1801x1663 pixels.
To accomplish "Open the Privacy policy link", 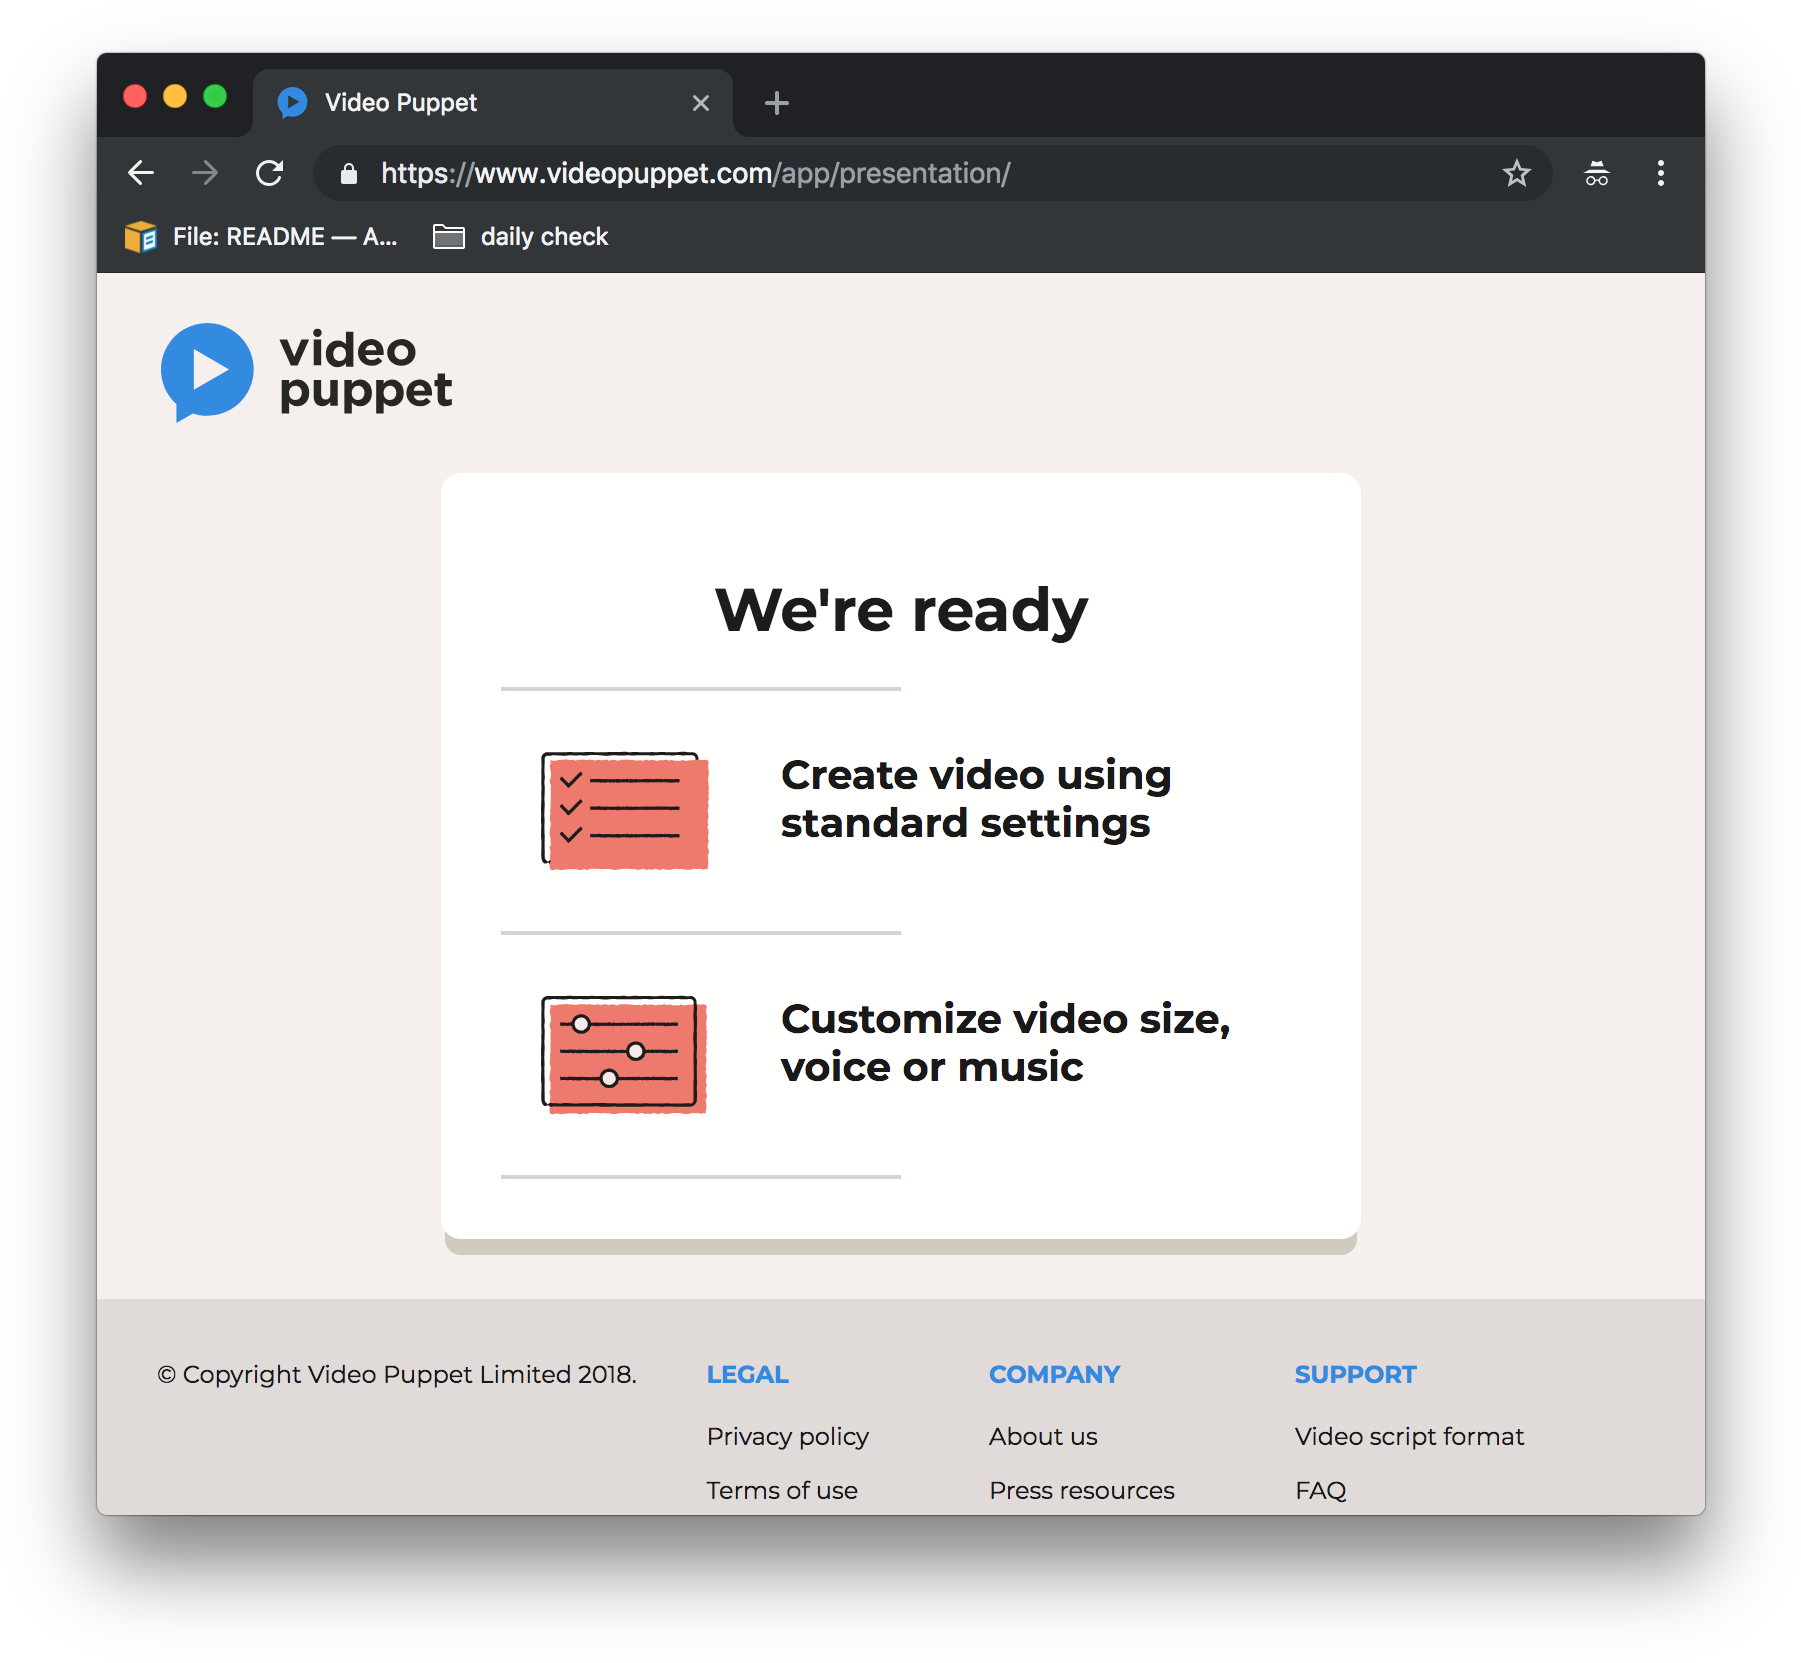I will pos(788,1437).
